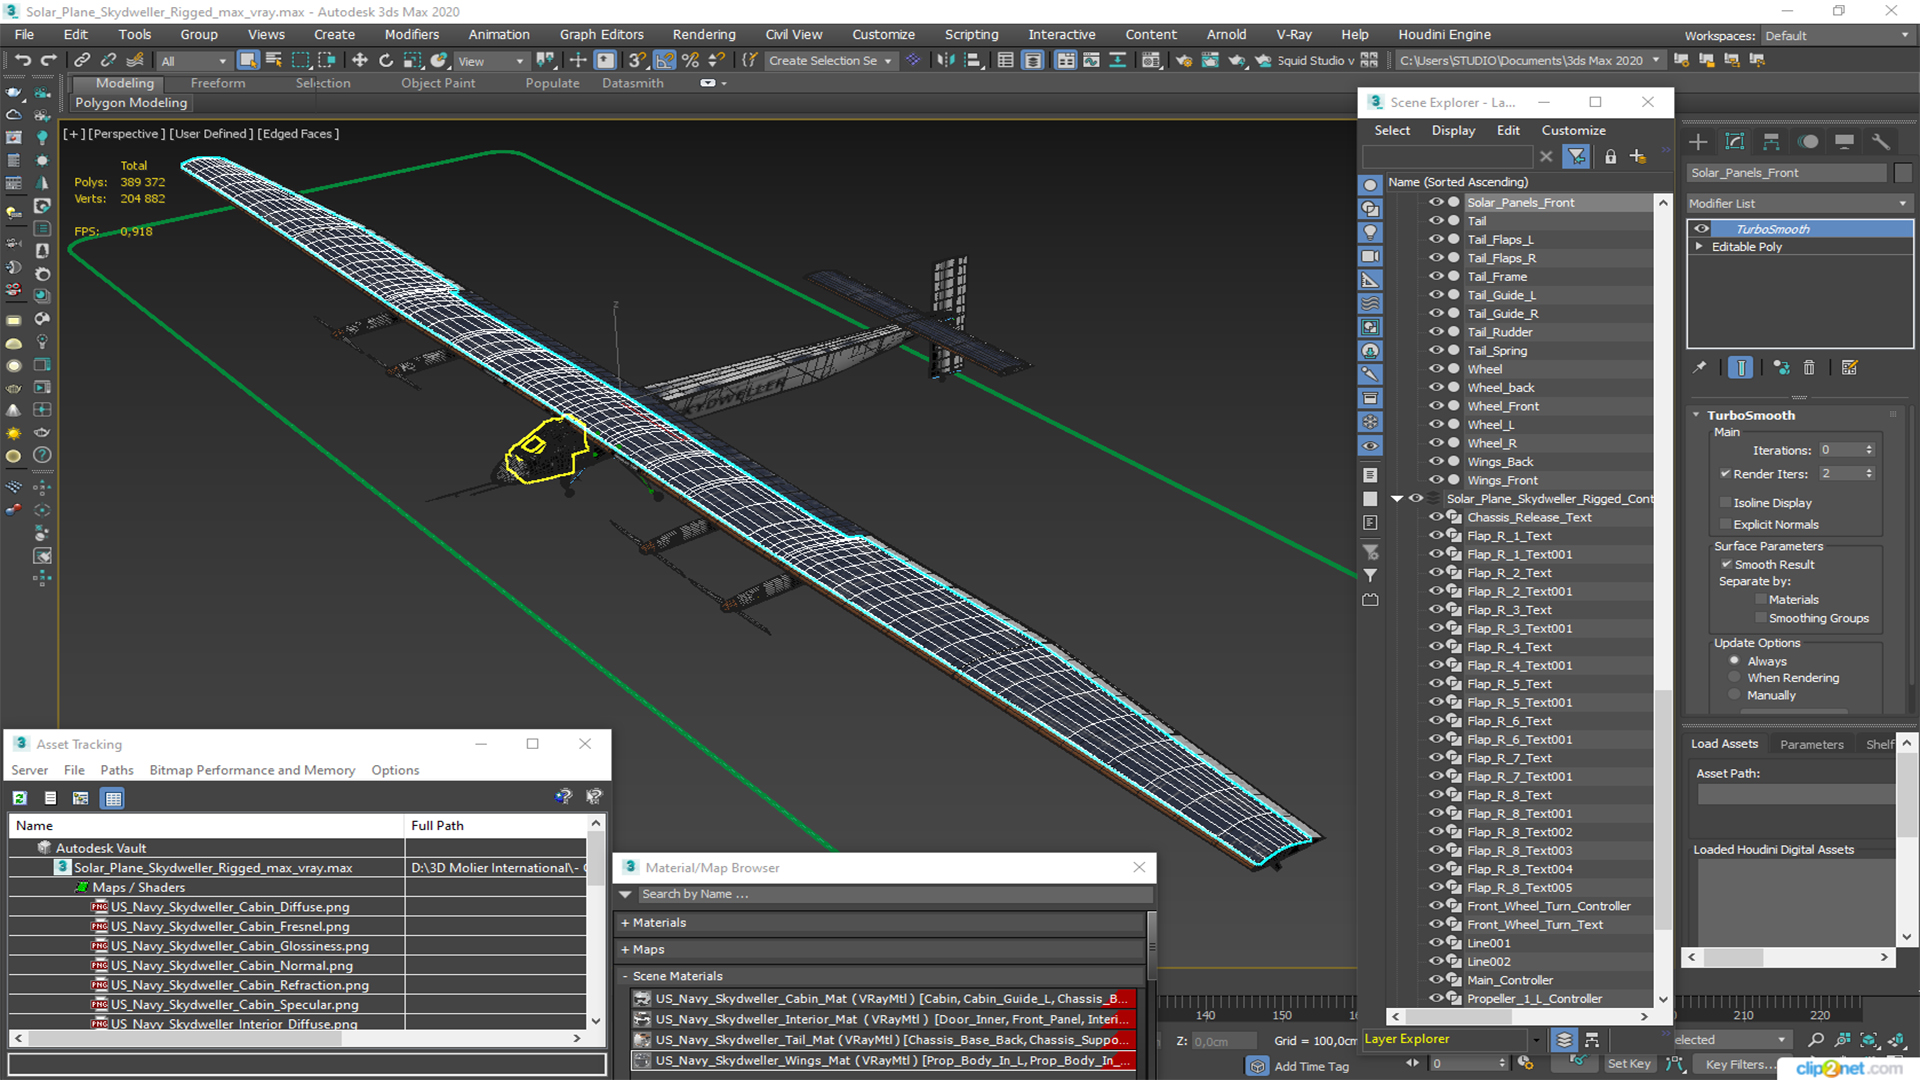This screenshot has height=1080, width=1920.
Task: Toggle TurboSmooth modifier eye in stack
Action: click(x=1701, y=229)
